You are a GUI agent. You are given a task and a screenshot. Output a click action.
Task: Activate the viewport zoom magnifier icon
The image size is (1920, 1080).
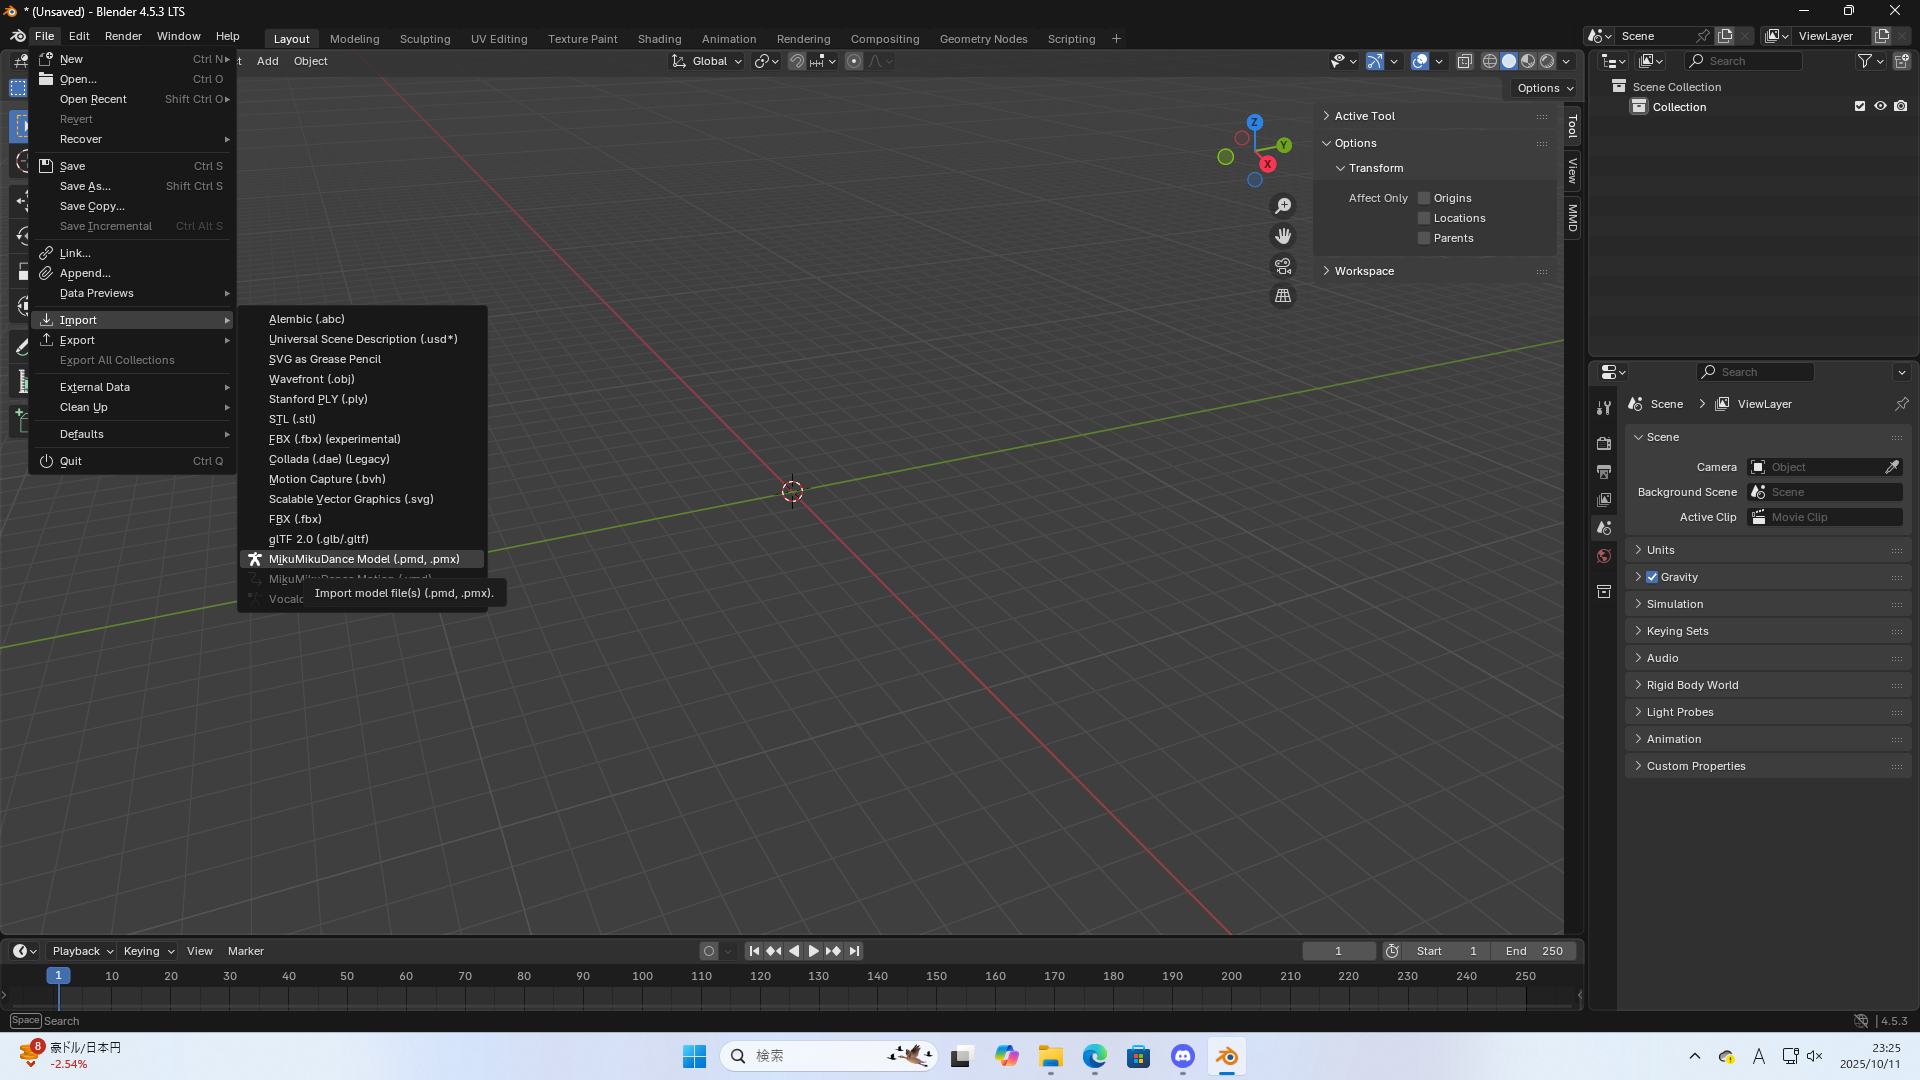(1283, 205)
